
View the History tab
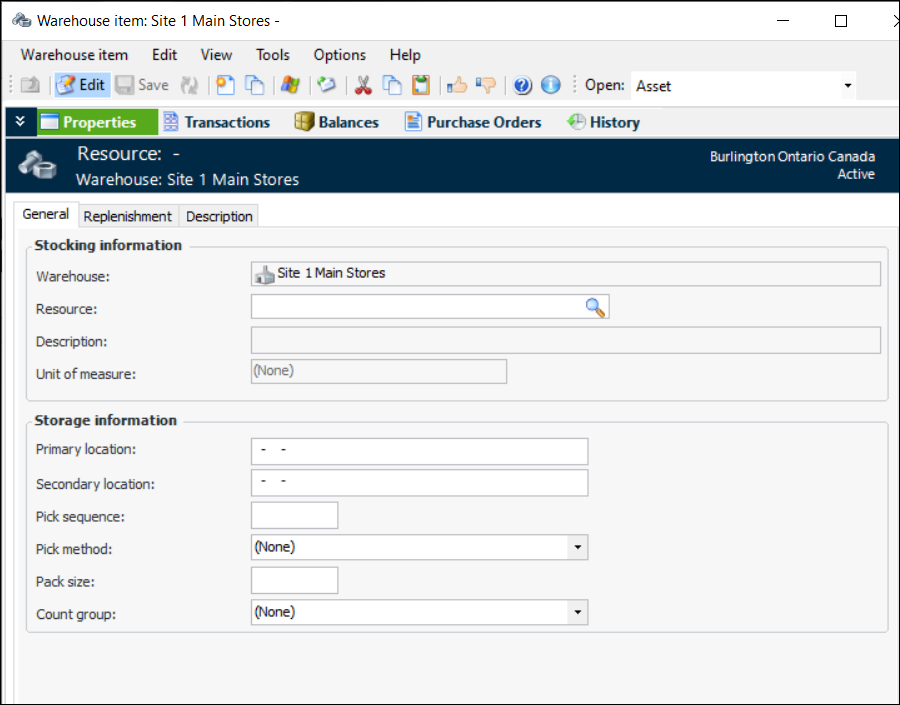(603, 122)
